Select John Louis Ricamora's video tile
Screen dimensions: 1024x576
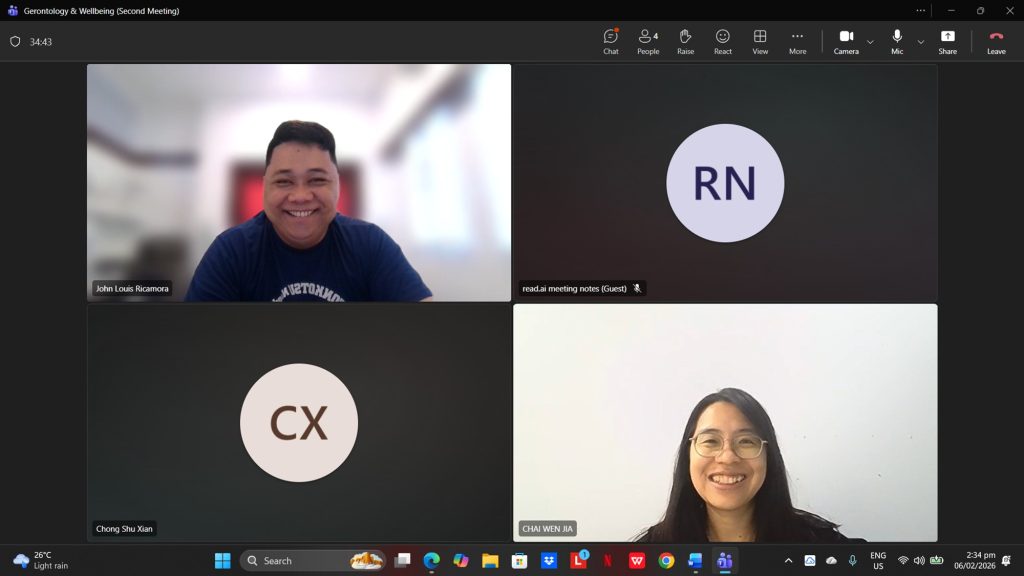(299, 183)
